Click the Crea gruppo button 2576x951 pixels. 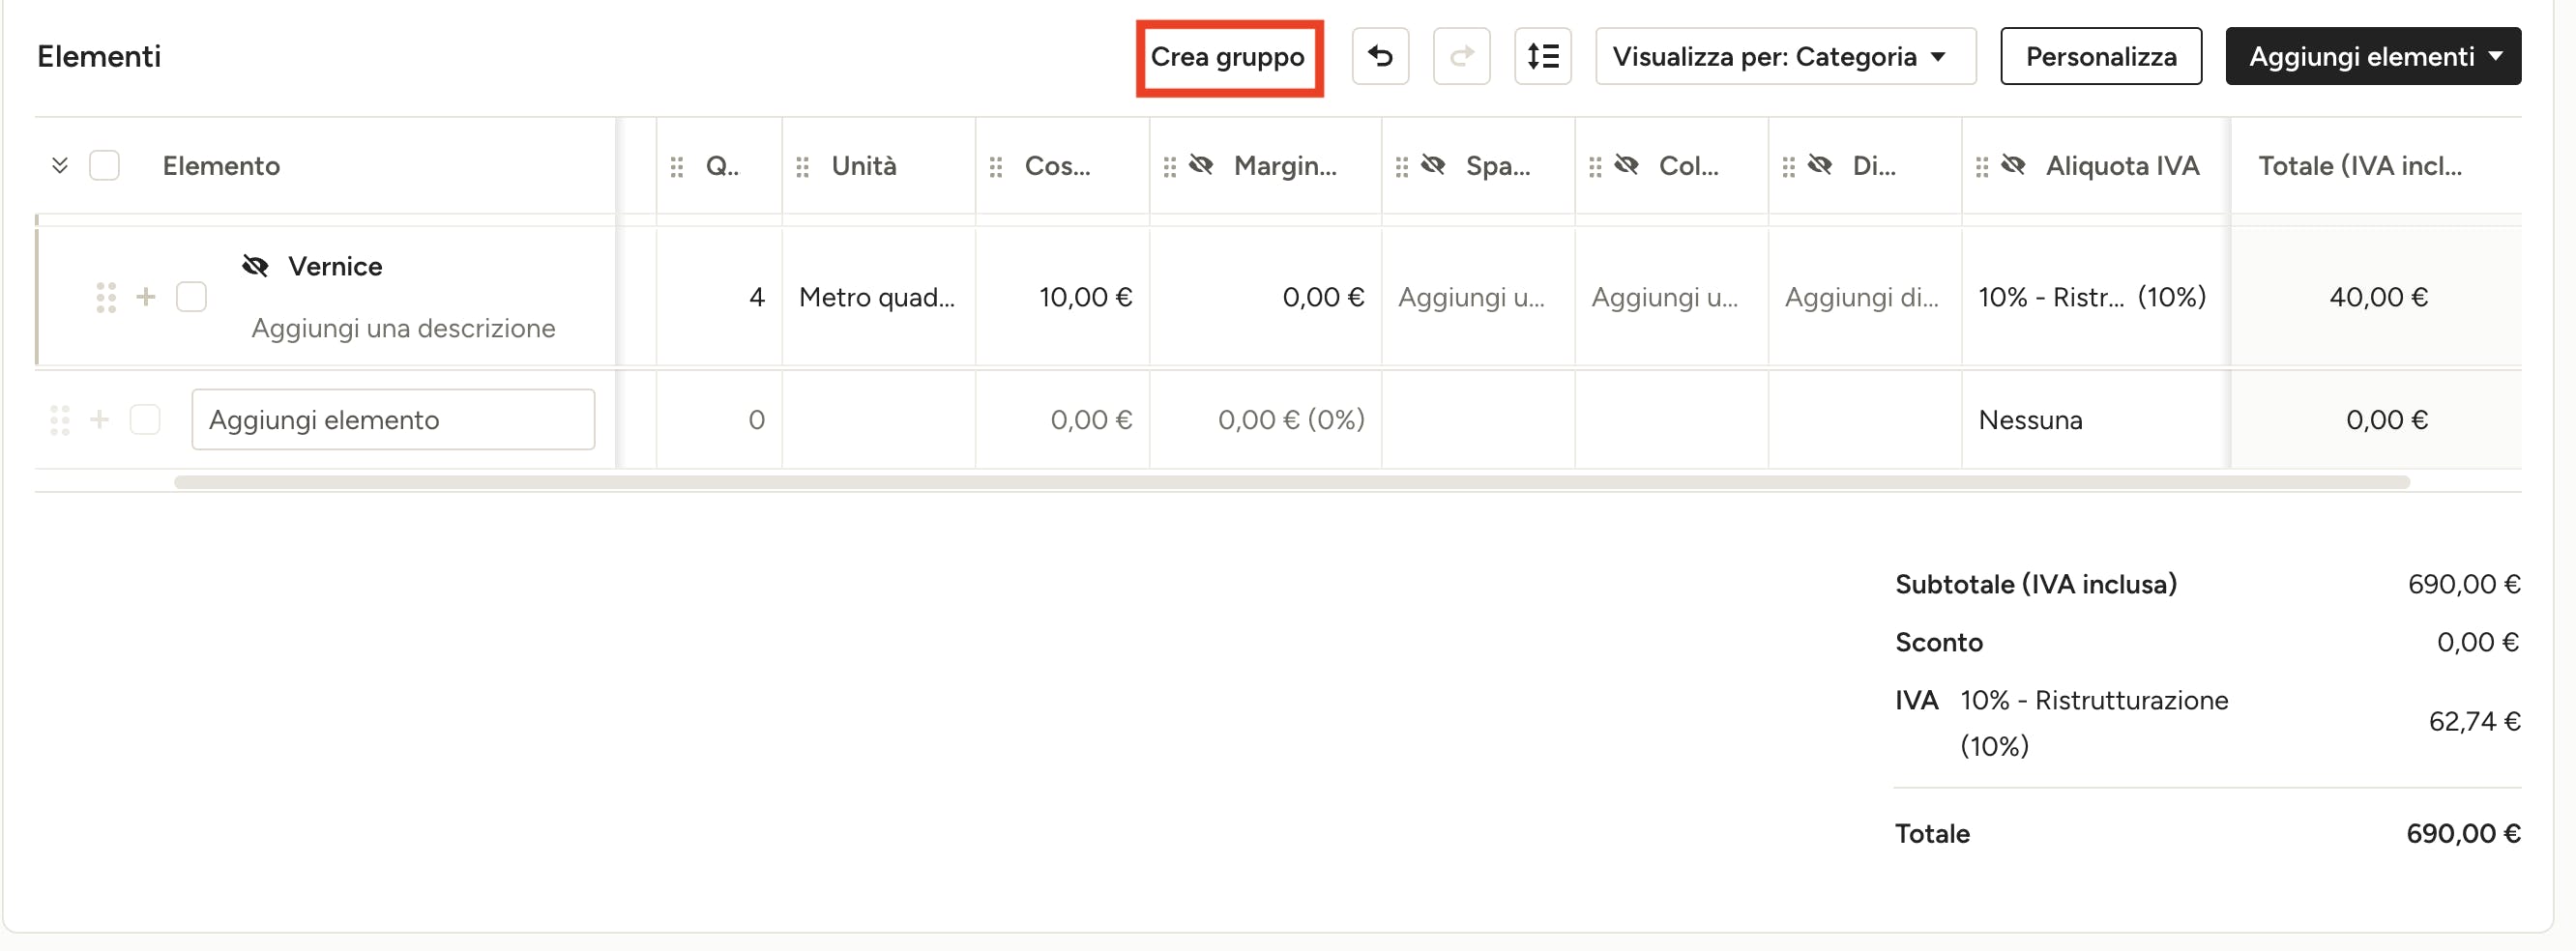point(1228,57)
